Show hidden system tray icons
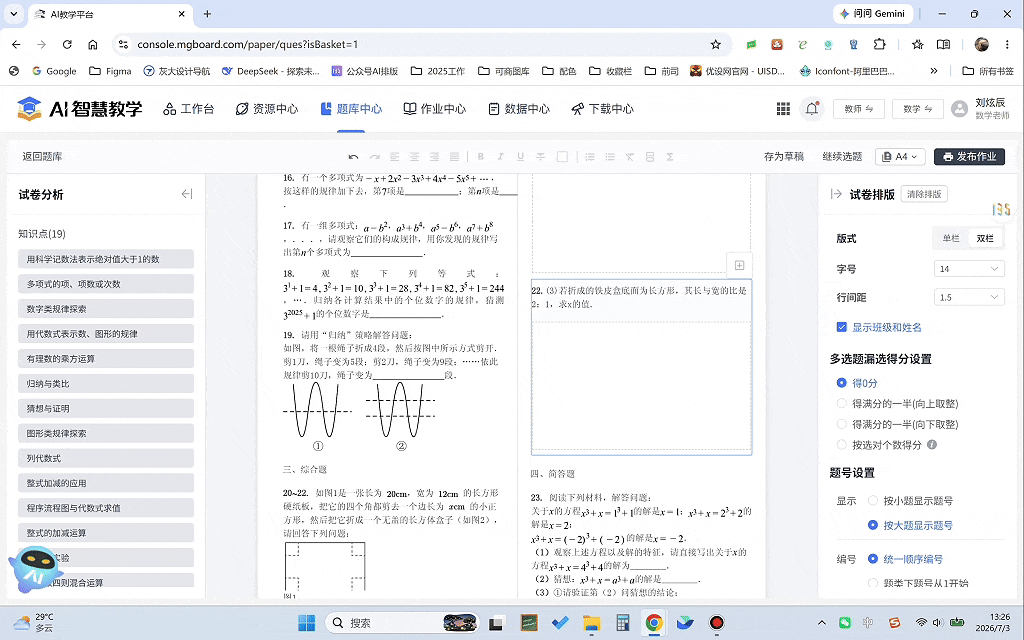The width and height of the screenshot is (1024, 640). 822,623
